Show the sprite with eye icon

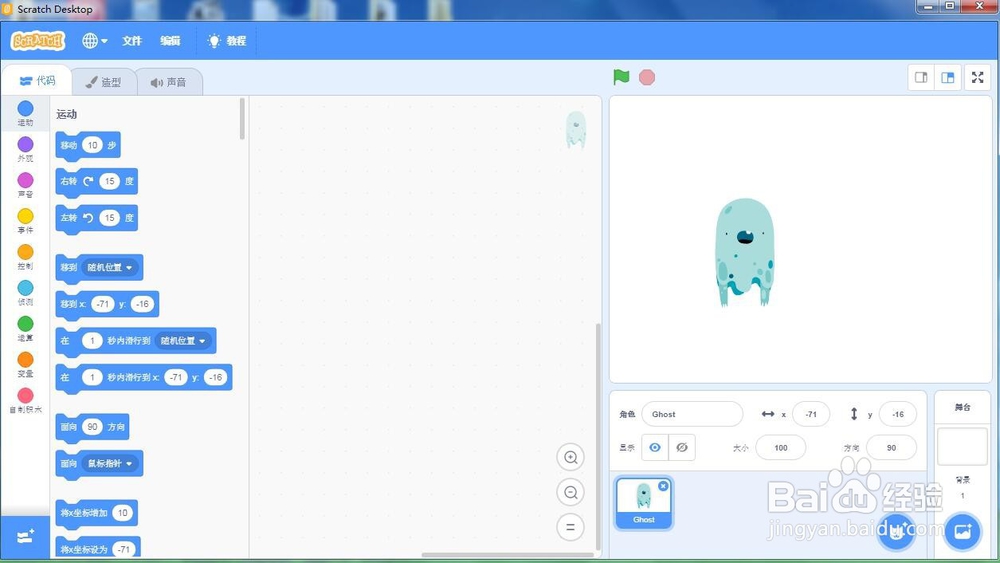[655, 448]
